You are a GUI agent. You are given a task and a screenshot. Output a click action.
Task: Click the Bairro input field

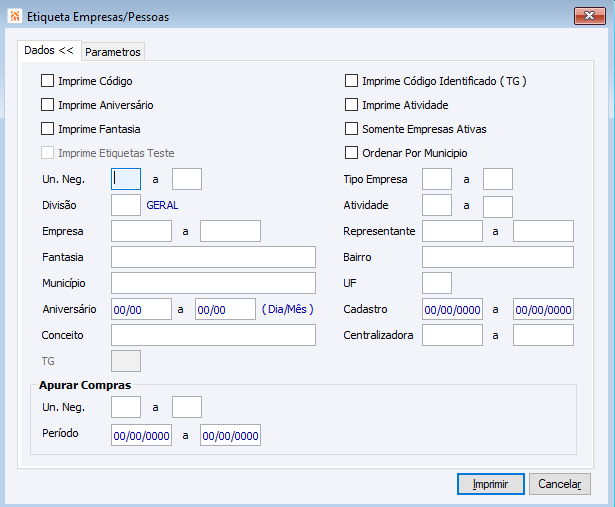pos(497,257)
